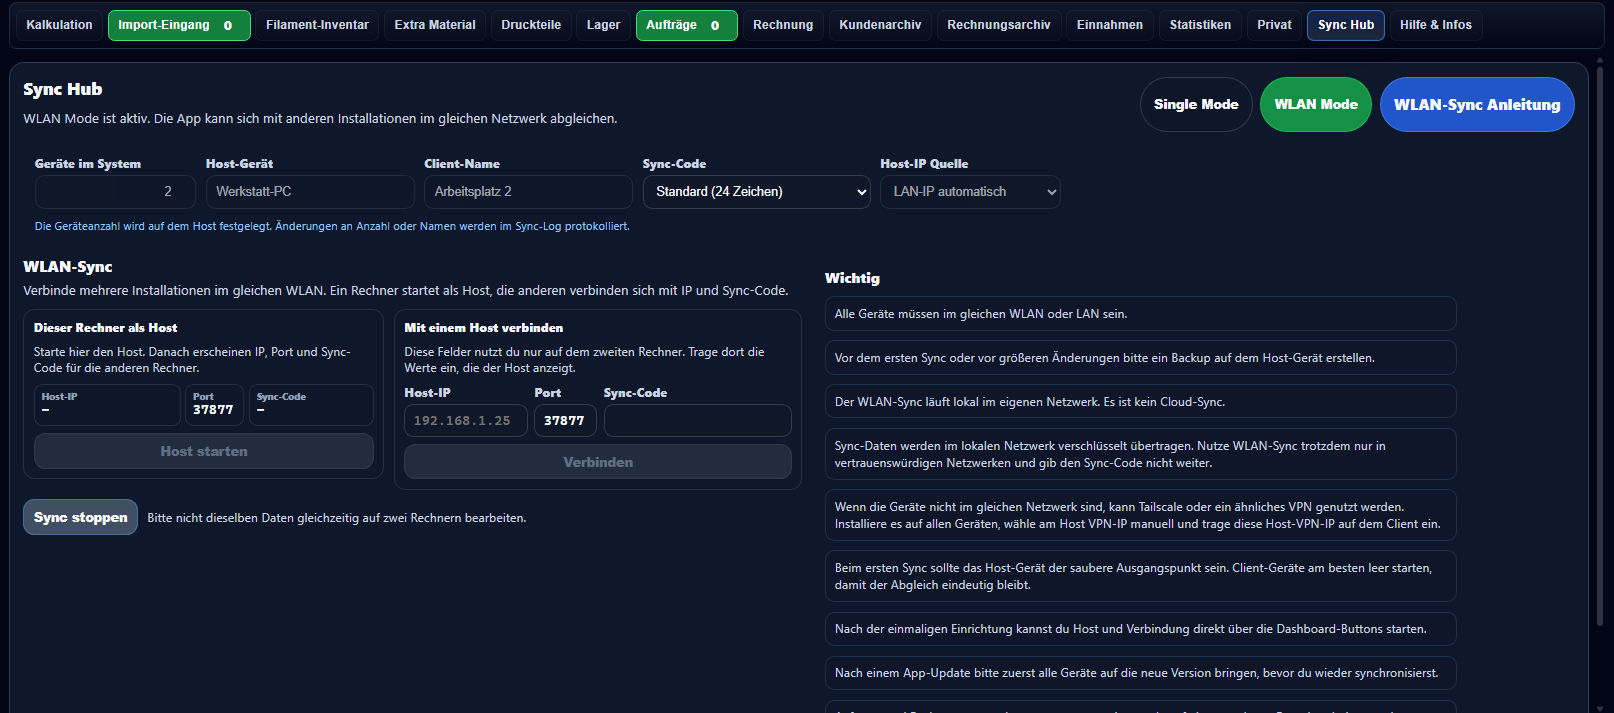1614x713 pixels.
Task: Focus the Sync-Code input for connecting
Action: click(698, 421)
